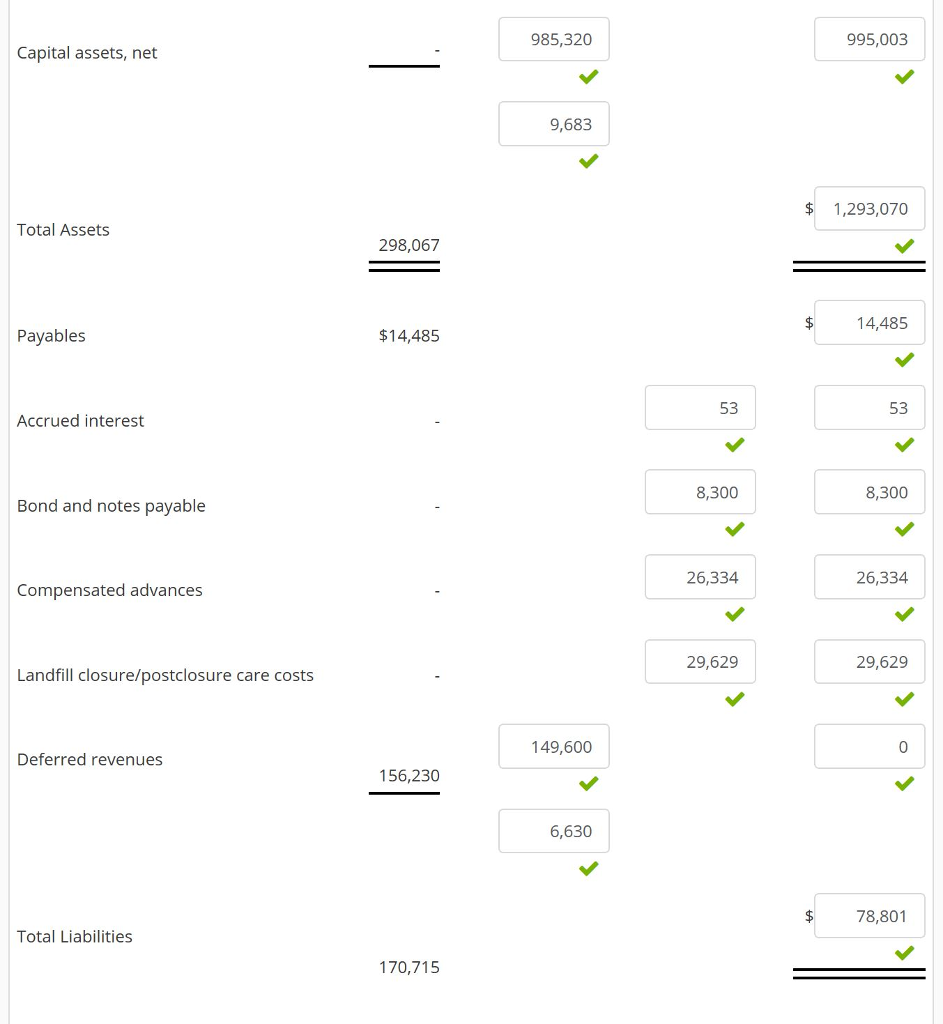Click the Payables amount box showing 14,485
Viewport: 943px width, 1024px height.
pos(869,322)
